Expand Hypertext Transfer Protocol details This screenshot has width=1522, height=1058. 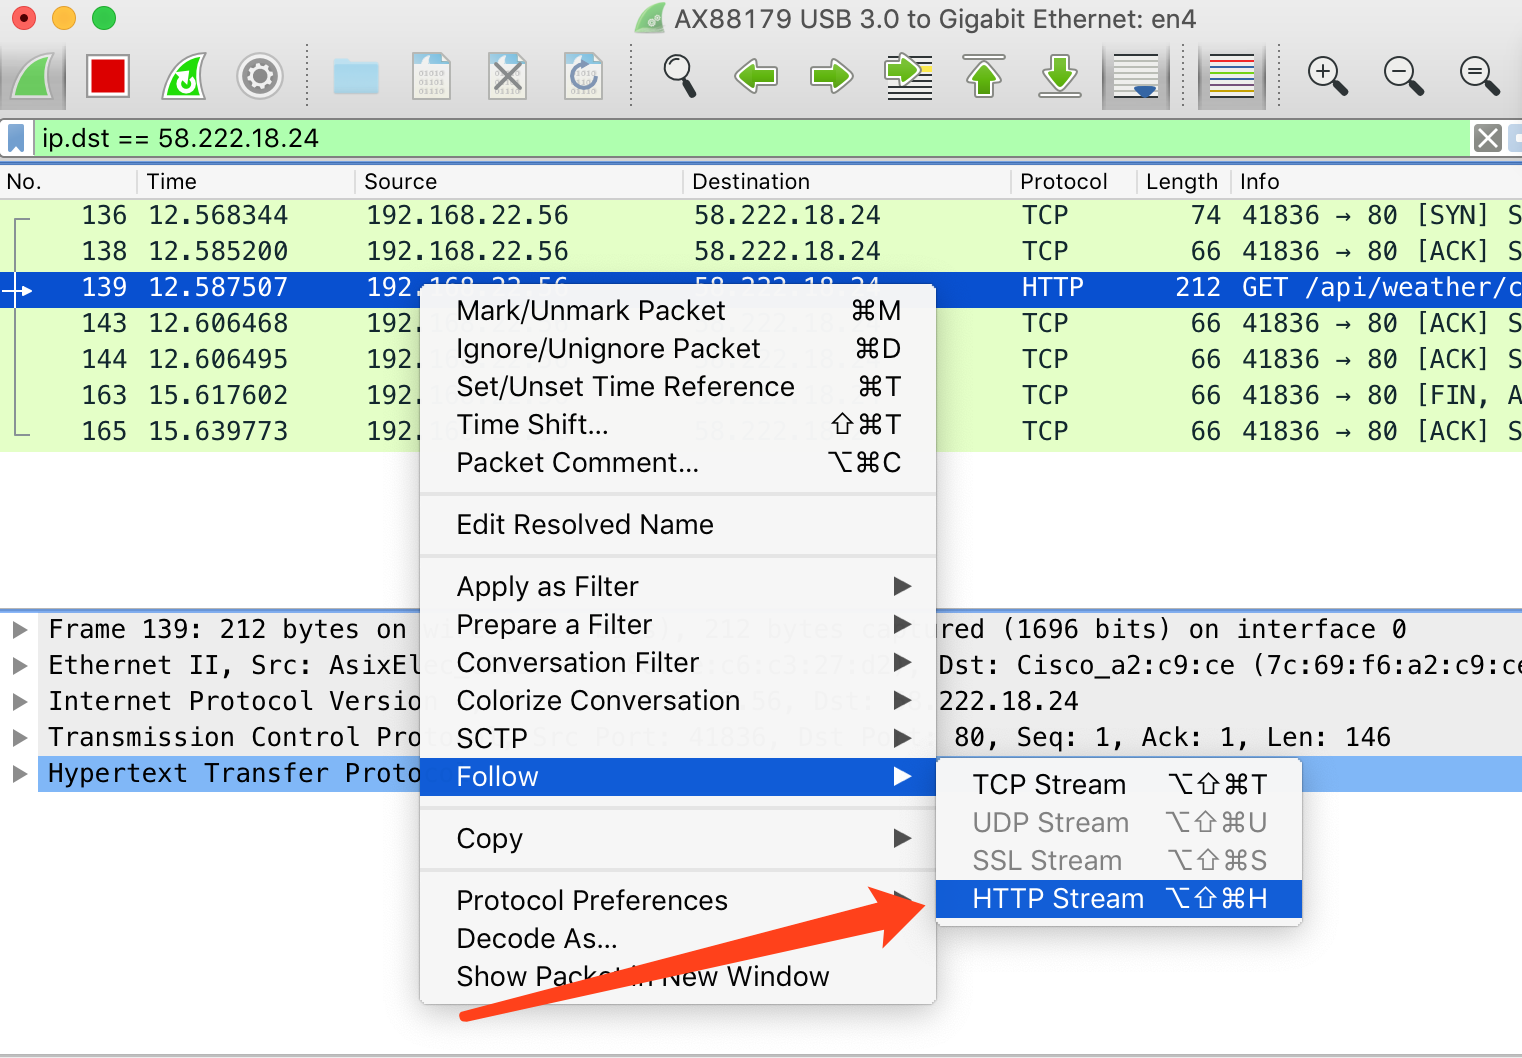click(x=19, y=773)
